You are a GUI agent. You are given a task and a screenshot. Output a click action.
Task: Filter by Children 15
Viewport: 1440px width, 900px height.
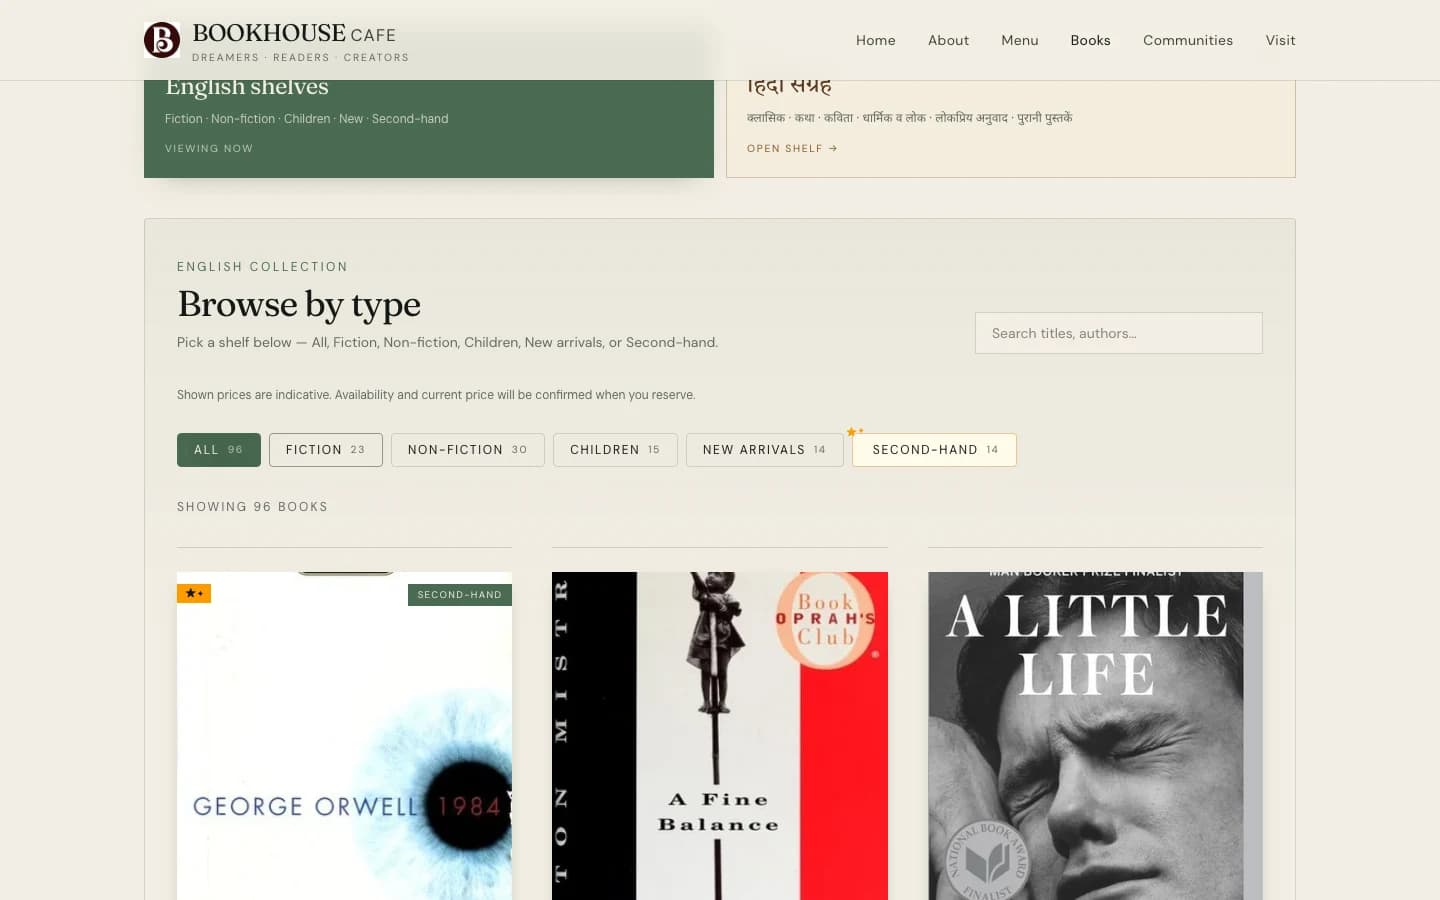pyautogui.click(x=615, y=450)
